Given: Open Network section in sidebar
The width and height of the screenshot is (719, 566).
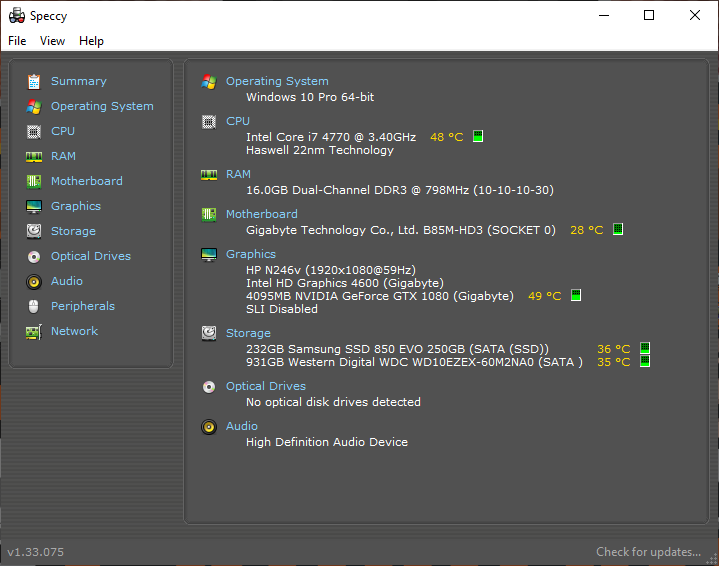Looking at the screenshot, I should [x=74, y=331].
